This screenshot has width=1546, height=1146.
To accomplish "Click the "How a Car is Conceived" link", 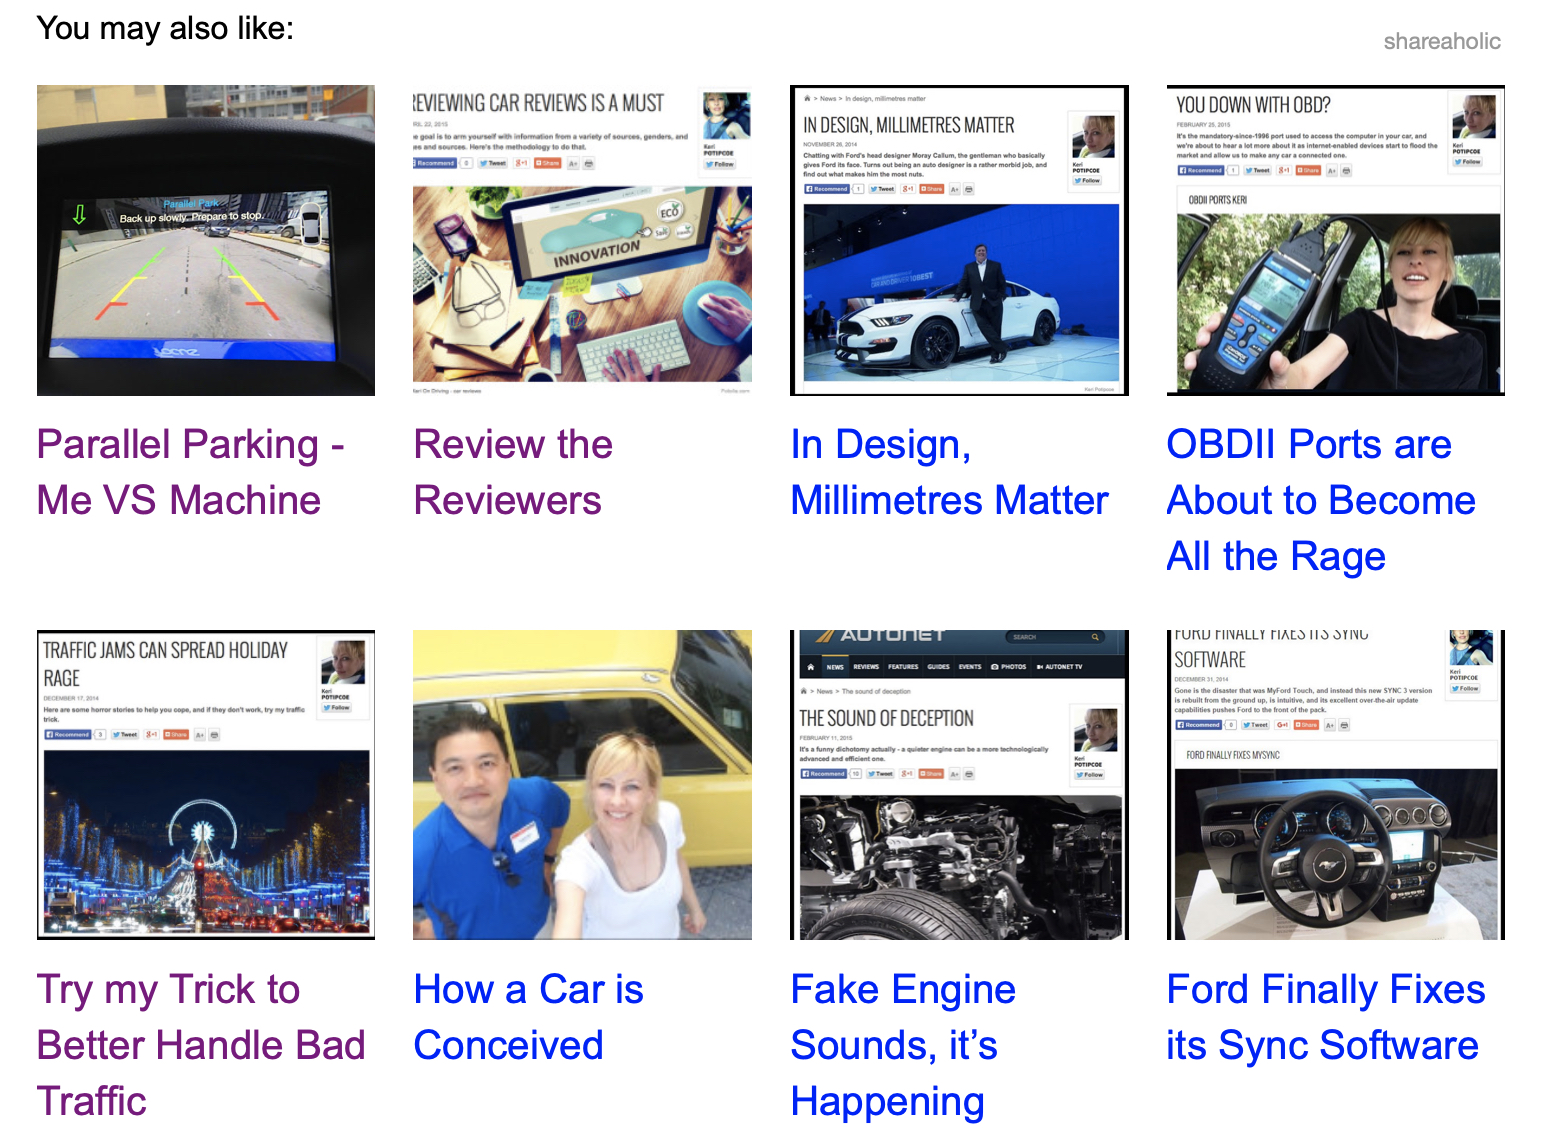I will [528, 1017].
